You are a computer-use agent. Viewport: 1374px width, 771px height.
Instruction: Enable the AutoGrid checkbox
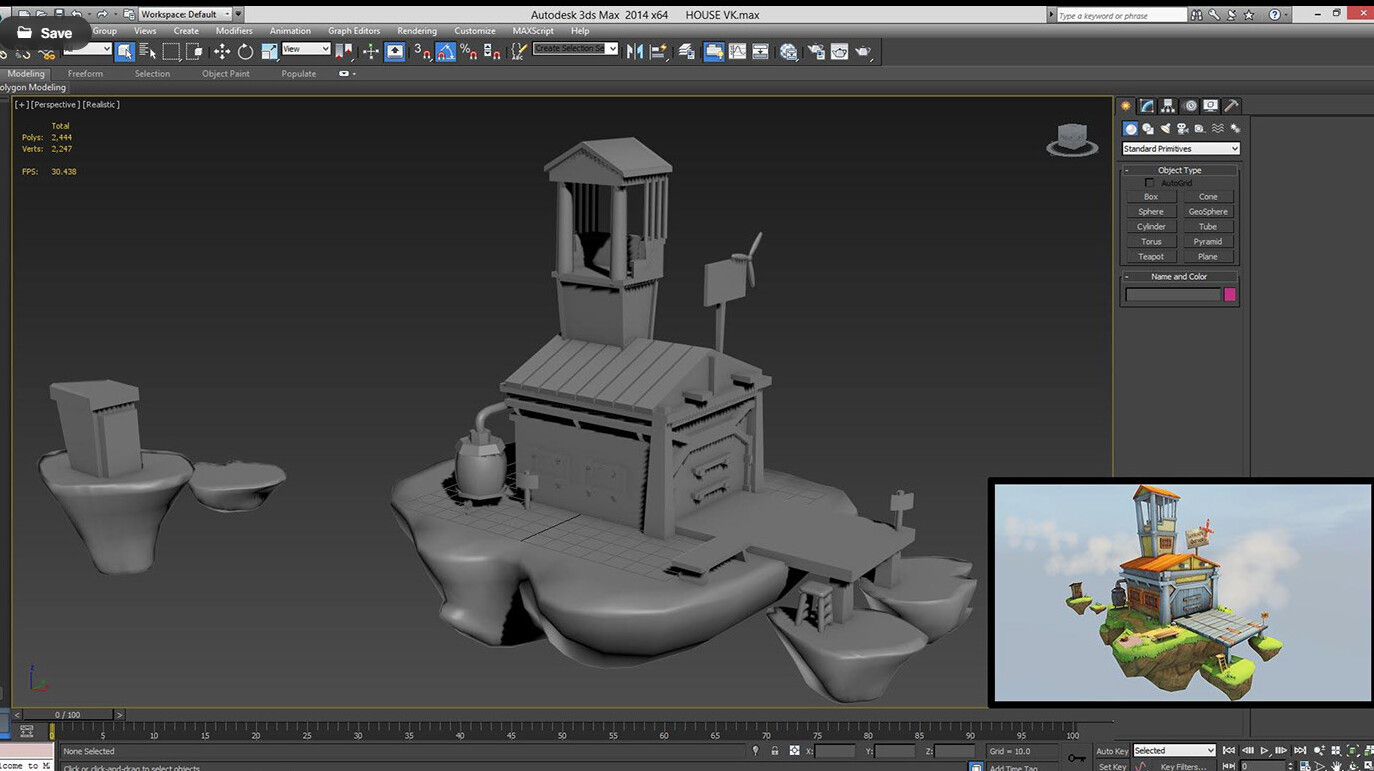point(1148,182)
